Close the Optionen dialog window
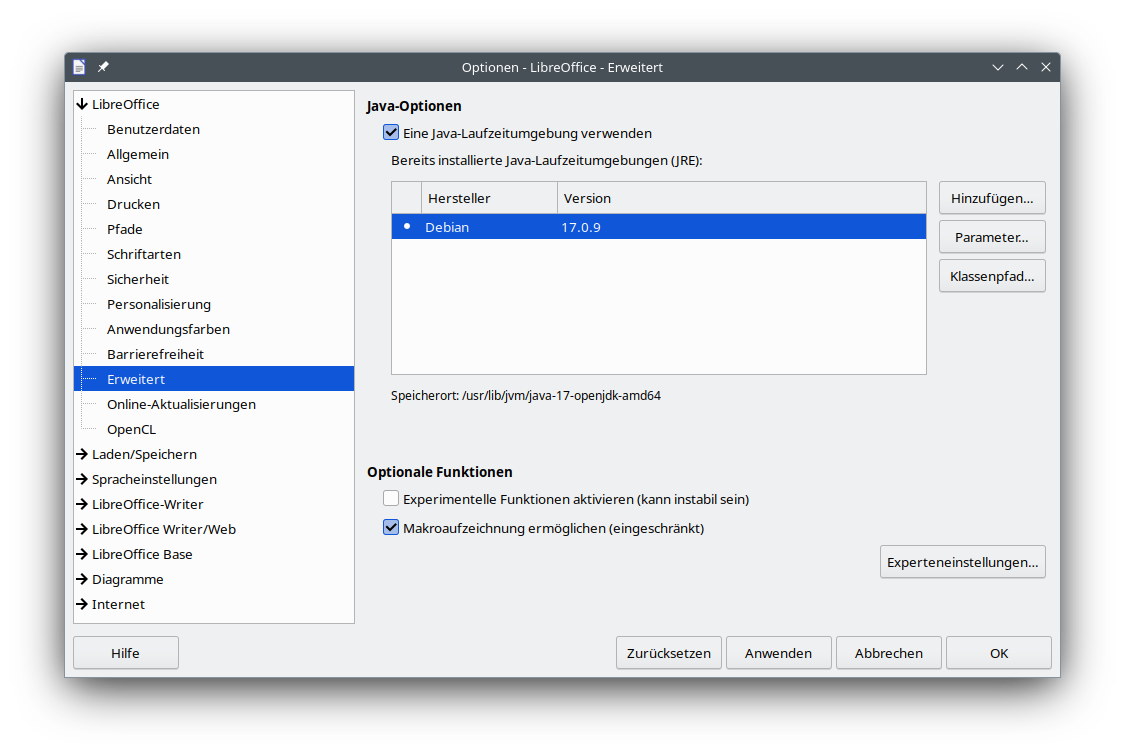The height and width of the screenshot is (754, 1125). pyautogui.click(x=1046, y=67)
